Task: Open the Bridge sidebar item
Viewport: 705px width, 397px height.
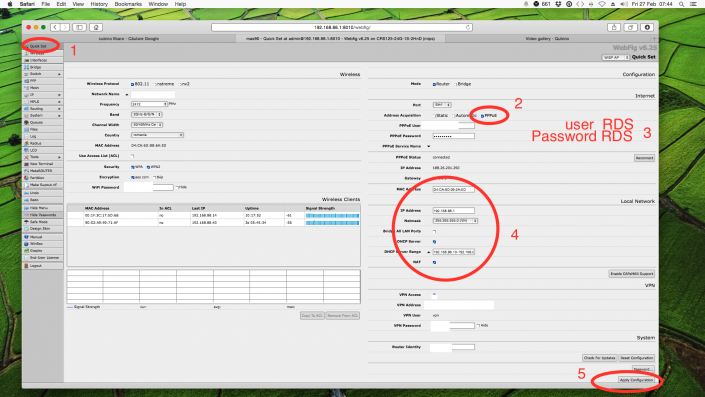Action: point(43,67)
